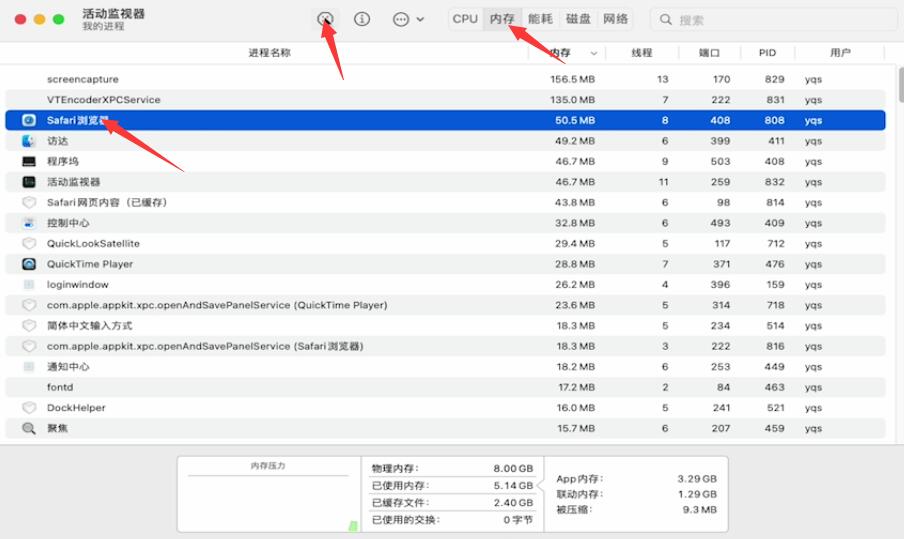Viewport: 904px width, 539px height.
Task: Click the QuickLookSatellite shield icon
Action: pyautogui.click(x=29, y=243)
